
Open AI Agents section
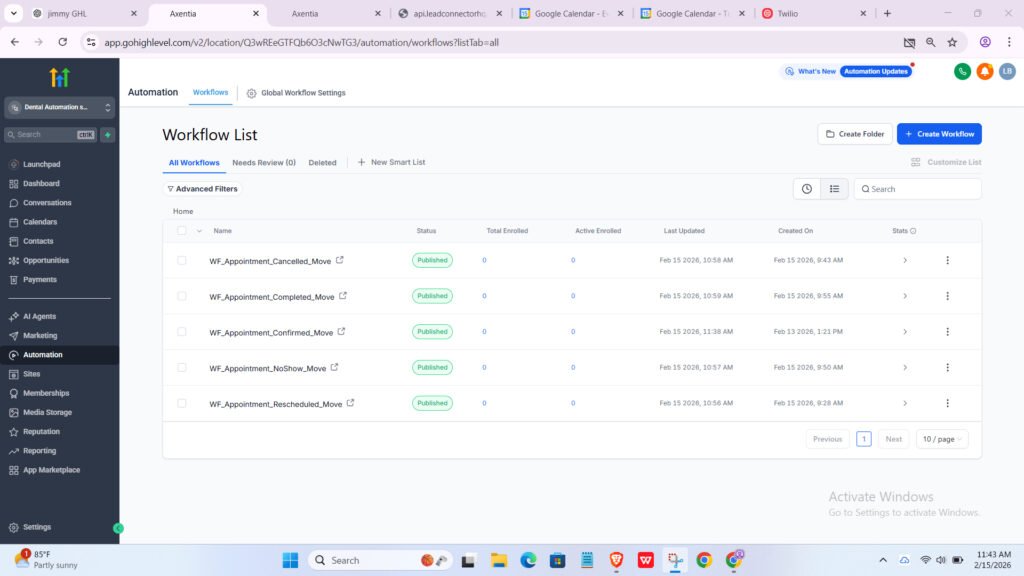pyautogui.click(x=39, y=316)
